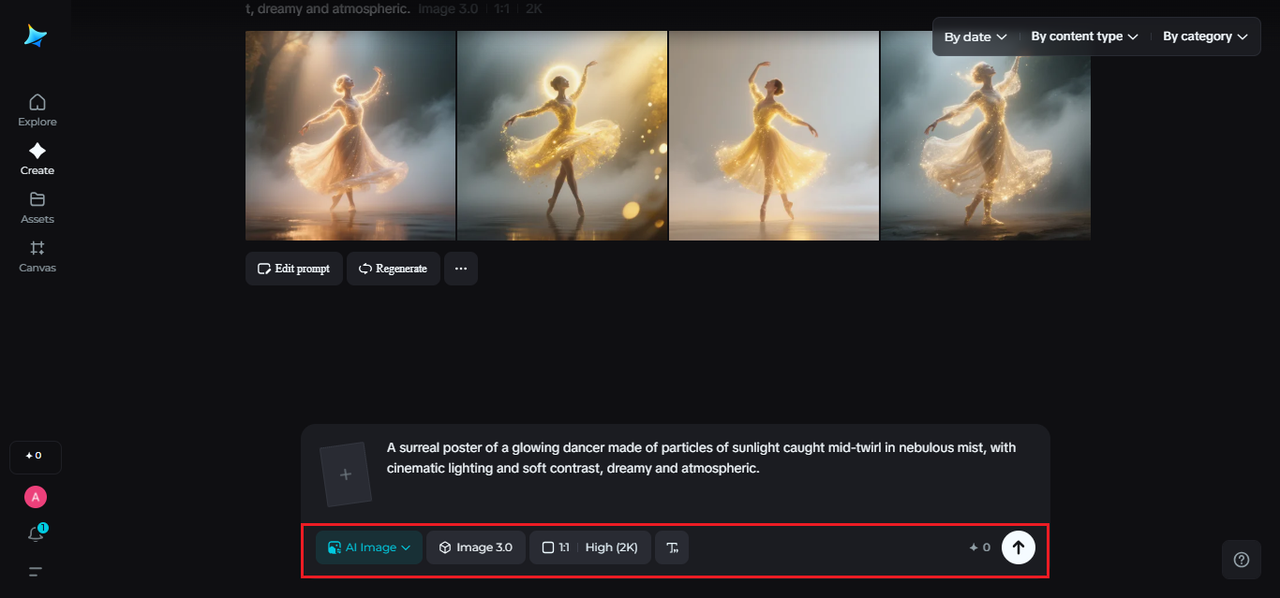Expand the By content type filter
Screen dimensions: 1280x598
[x=1083, y=36]
